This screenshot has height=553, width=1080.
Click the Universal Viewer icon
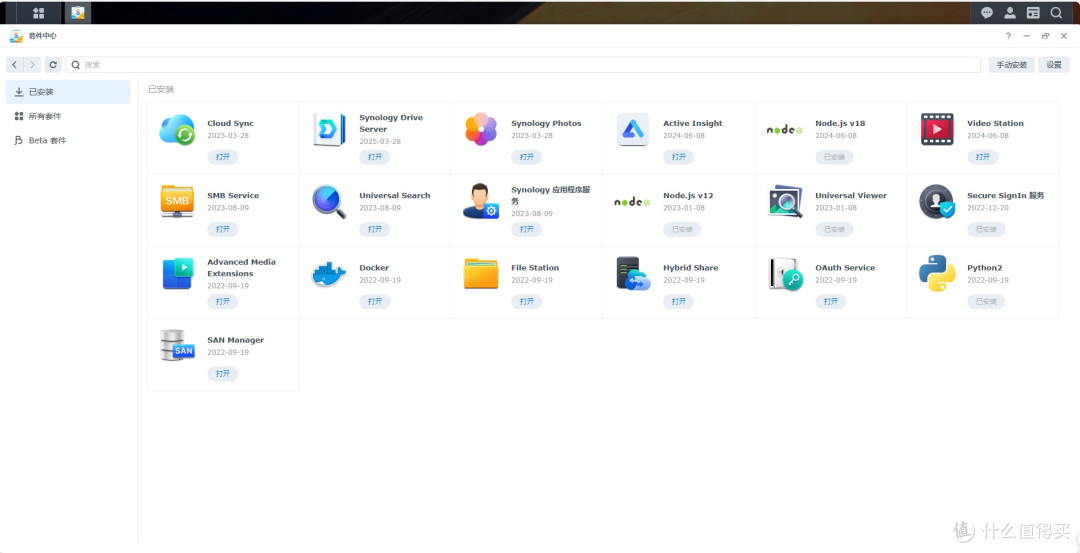(x=785, y=201)
